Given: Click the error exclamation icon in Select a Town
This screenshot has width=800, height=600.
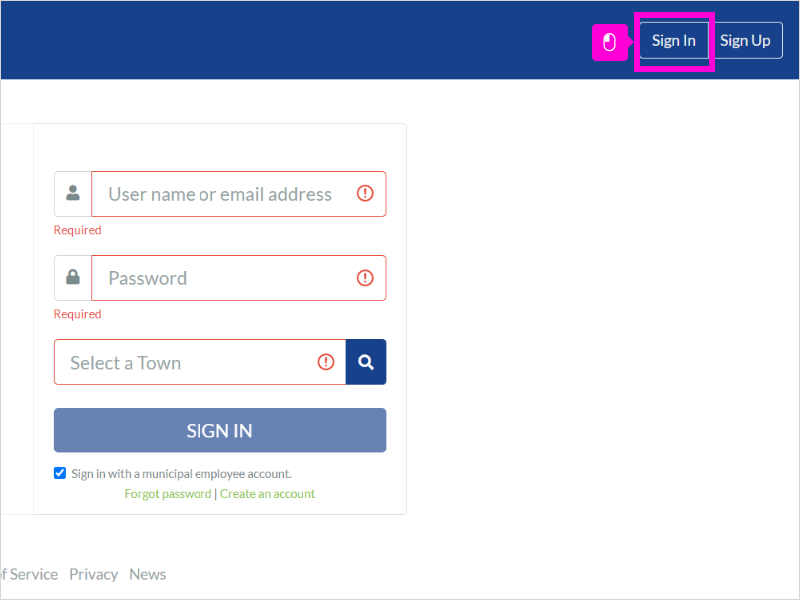Looking at the screenshot, I should pos(326,362).
